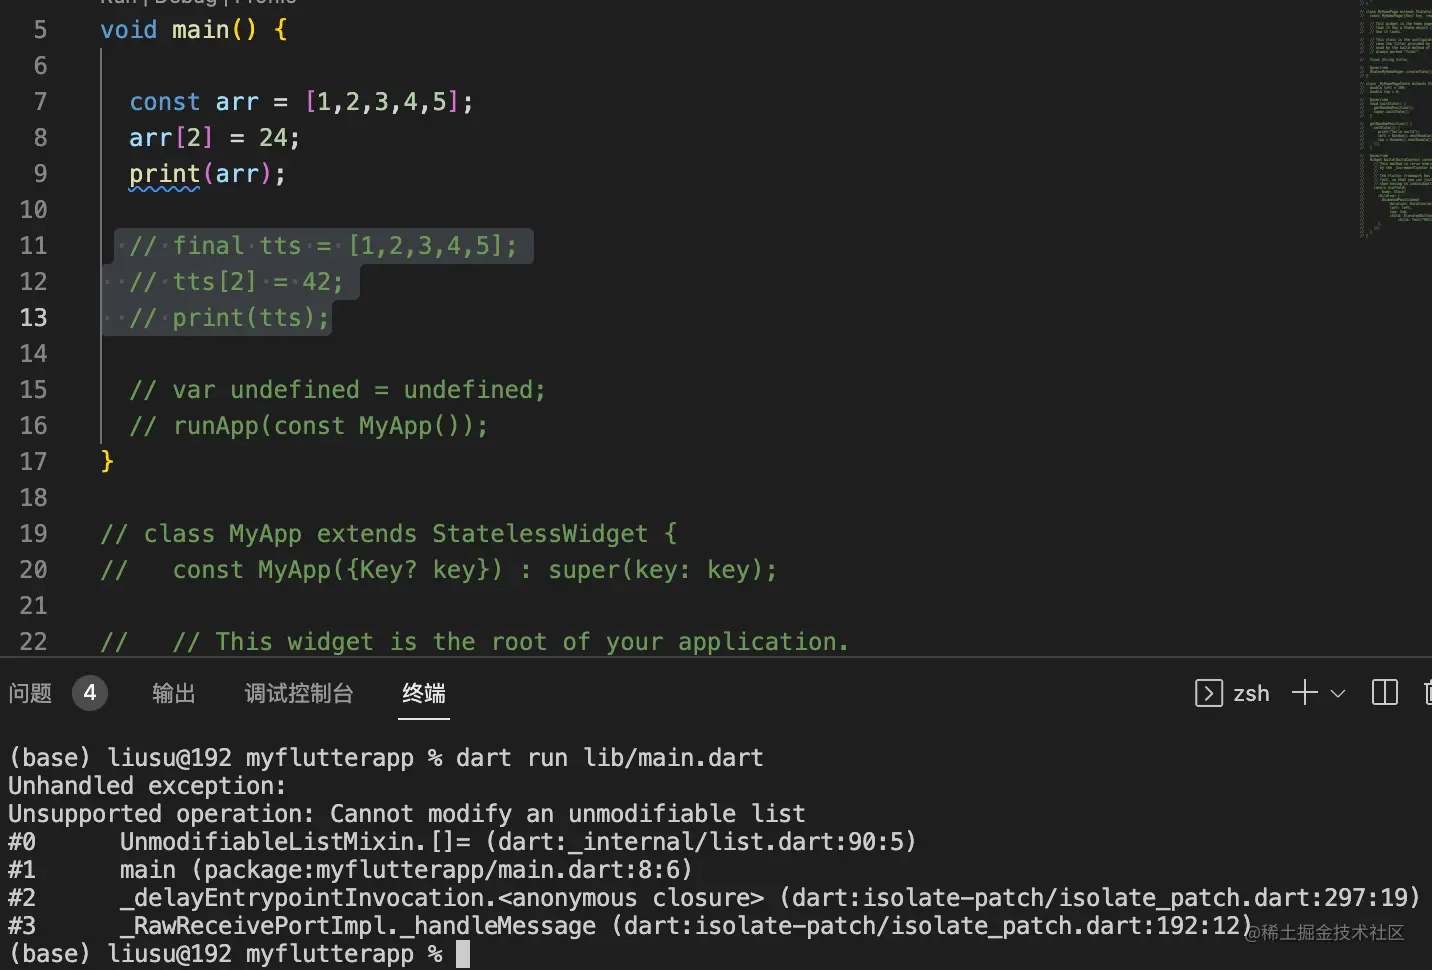Image resolution: width=1432 pixels, height=970 pixels.
Task: Click 'arr[2] = 24;' statement
Action: (214, 137)
